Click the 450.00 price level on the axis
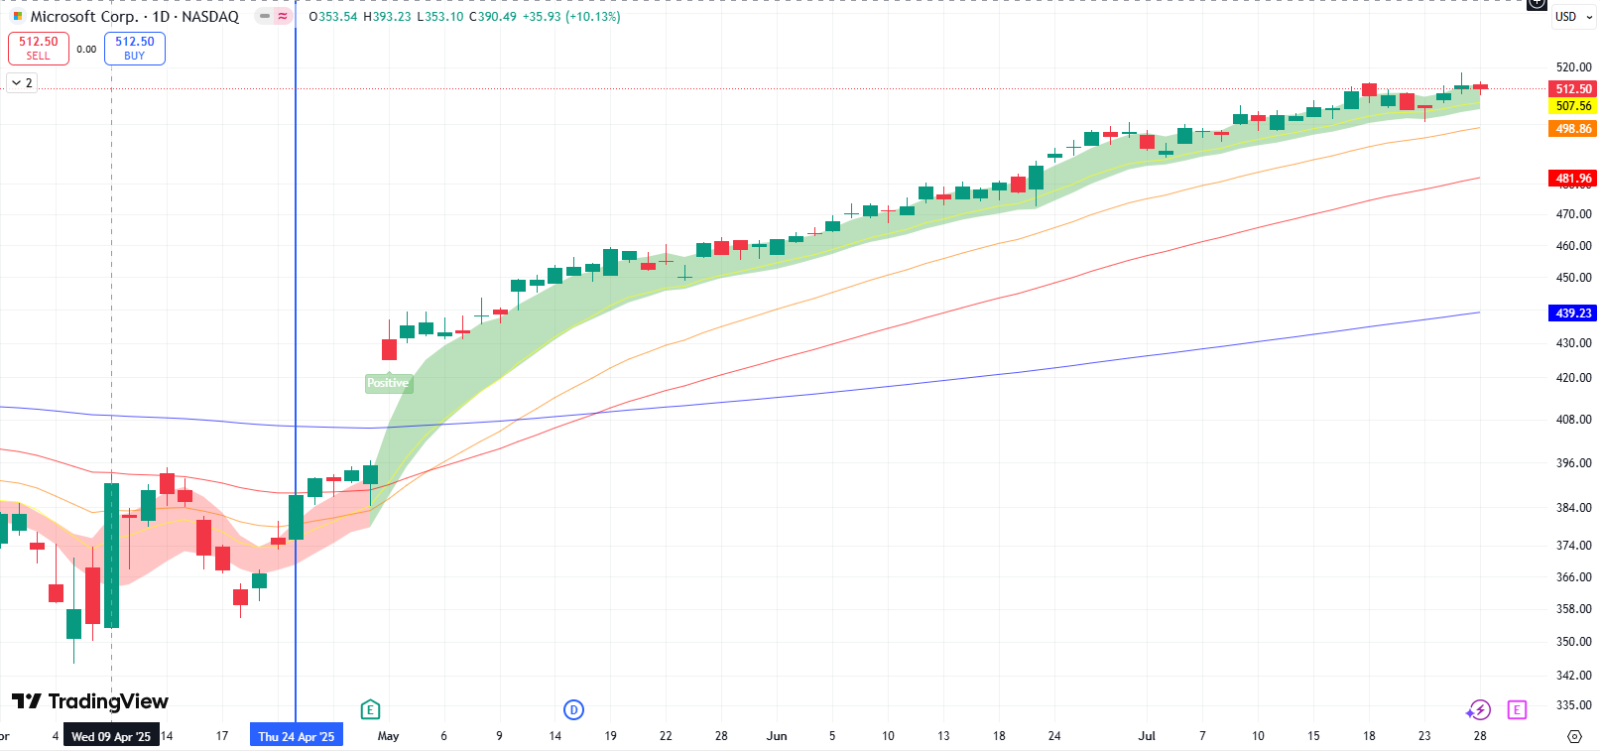The image size is (1600, 751). click(1573, 278)
